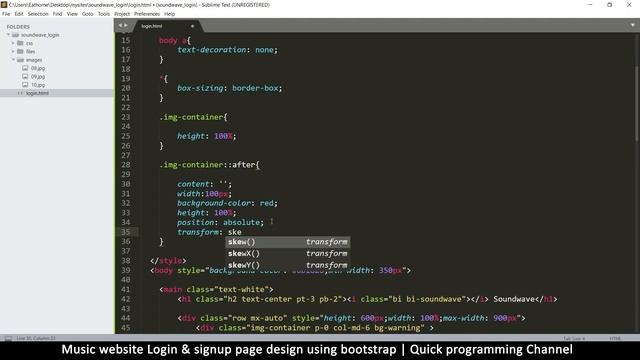This screenshot has height=360, width=640.
Task: Click the code icon beside login.html
Action: point(20,93)
